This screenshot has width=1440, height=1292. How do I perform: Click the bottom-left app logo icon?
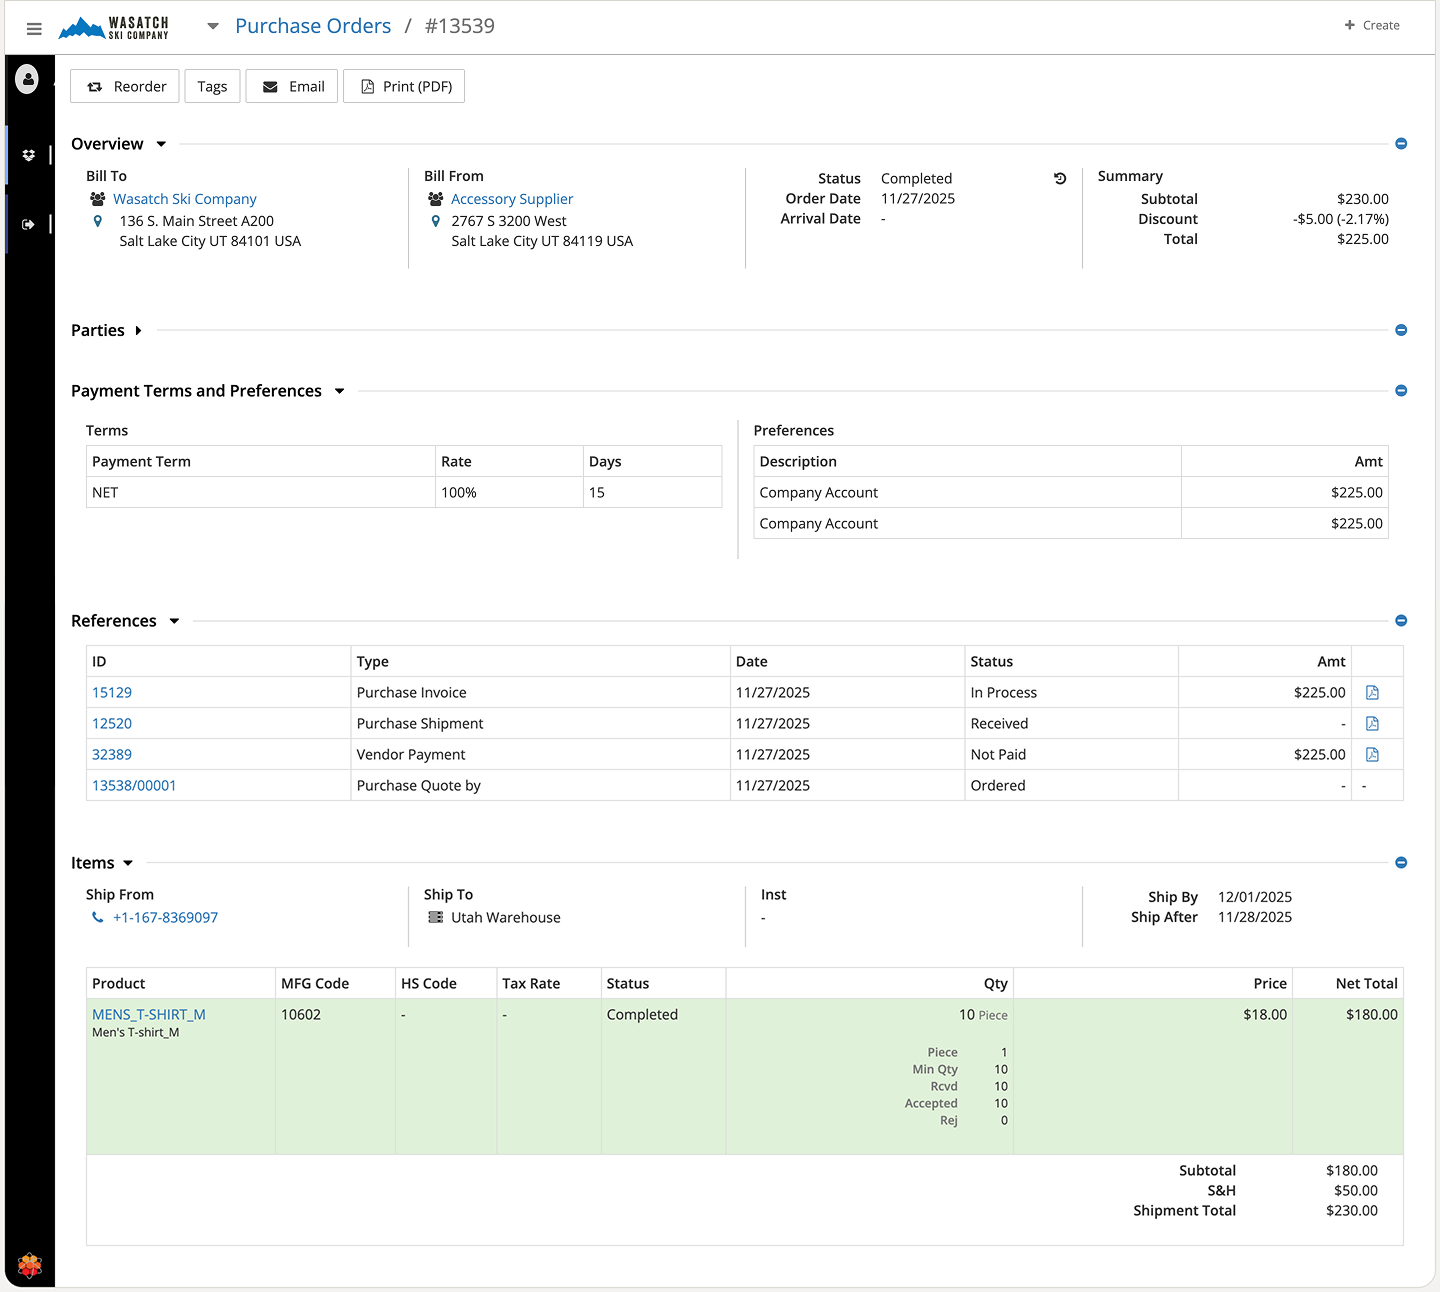[x=30, y=1265]
